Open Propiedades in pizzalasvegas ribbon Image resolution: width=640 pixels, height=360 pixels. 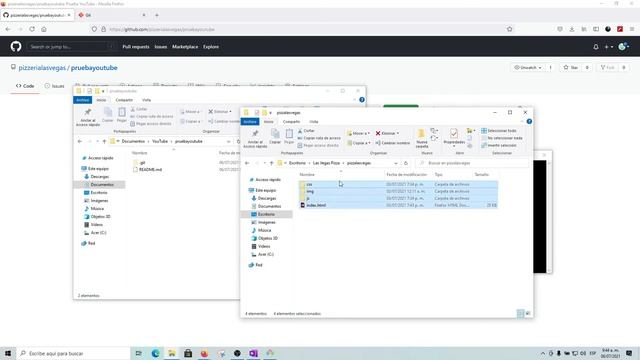[454, 138]
